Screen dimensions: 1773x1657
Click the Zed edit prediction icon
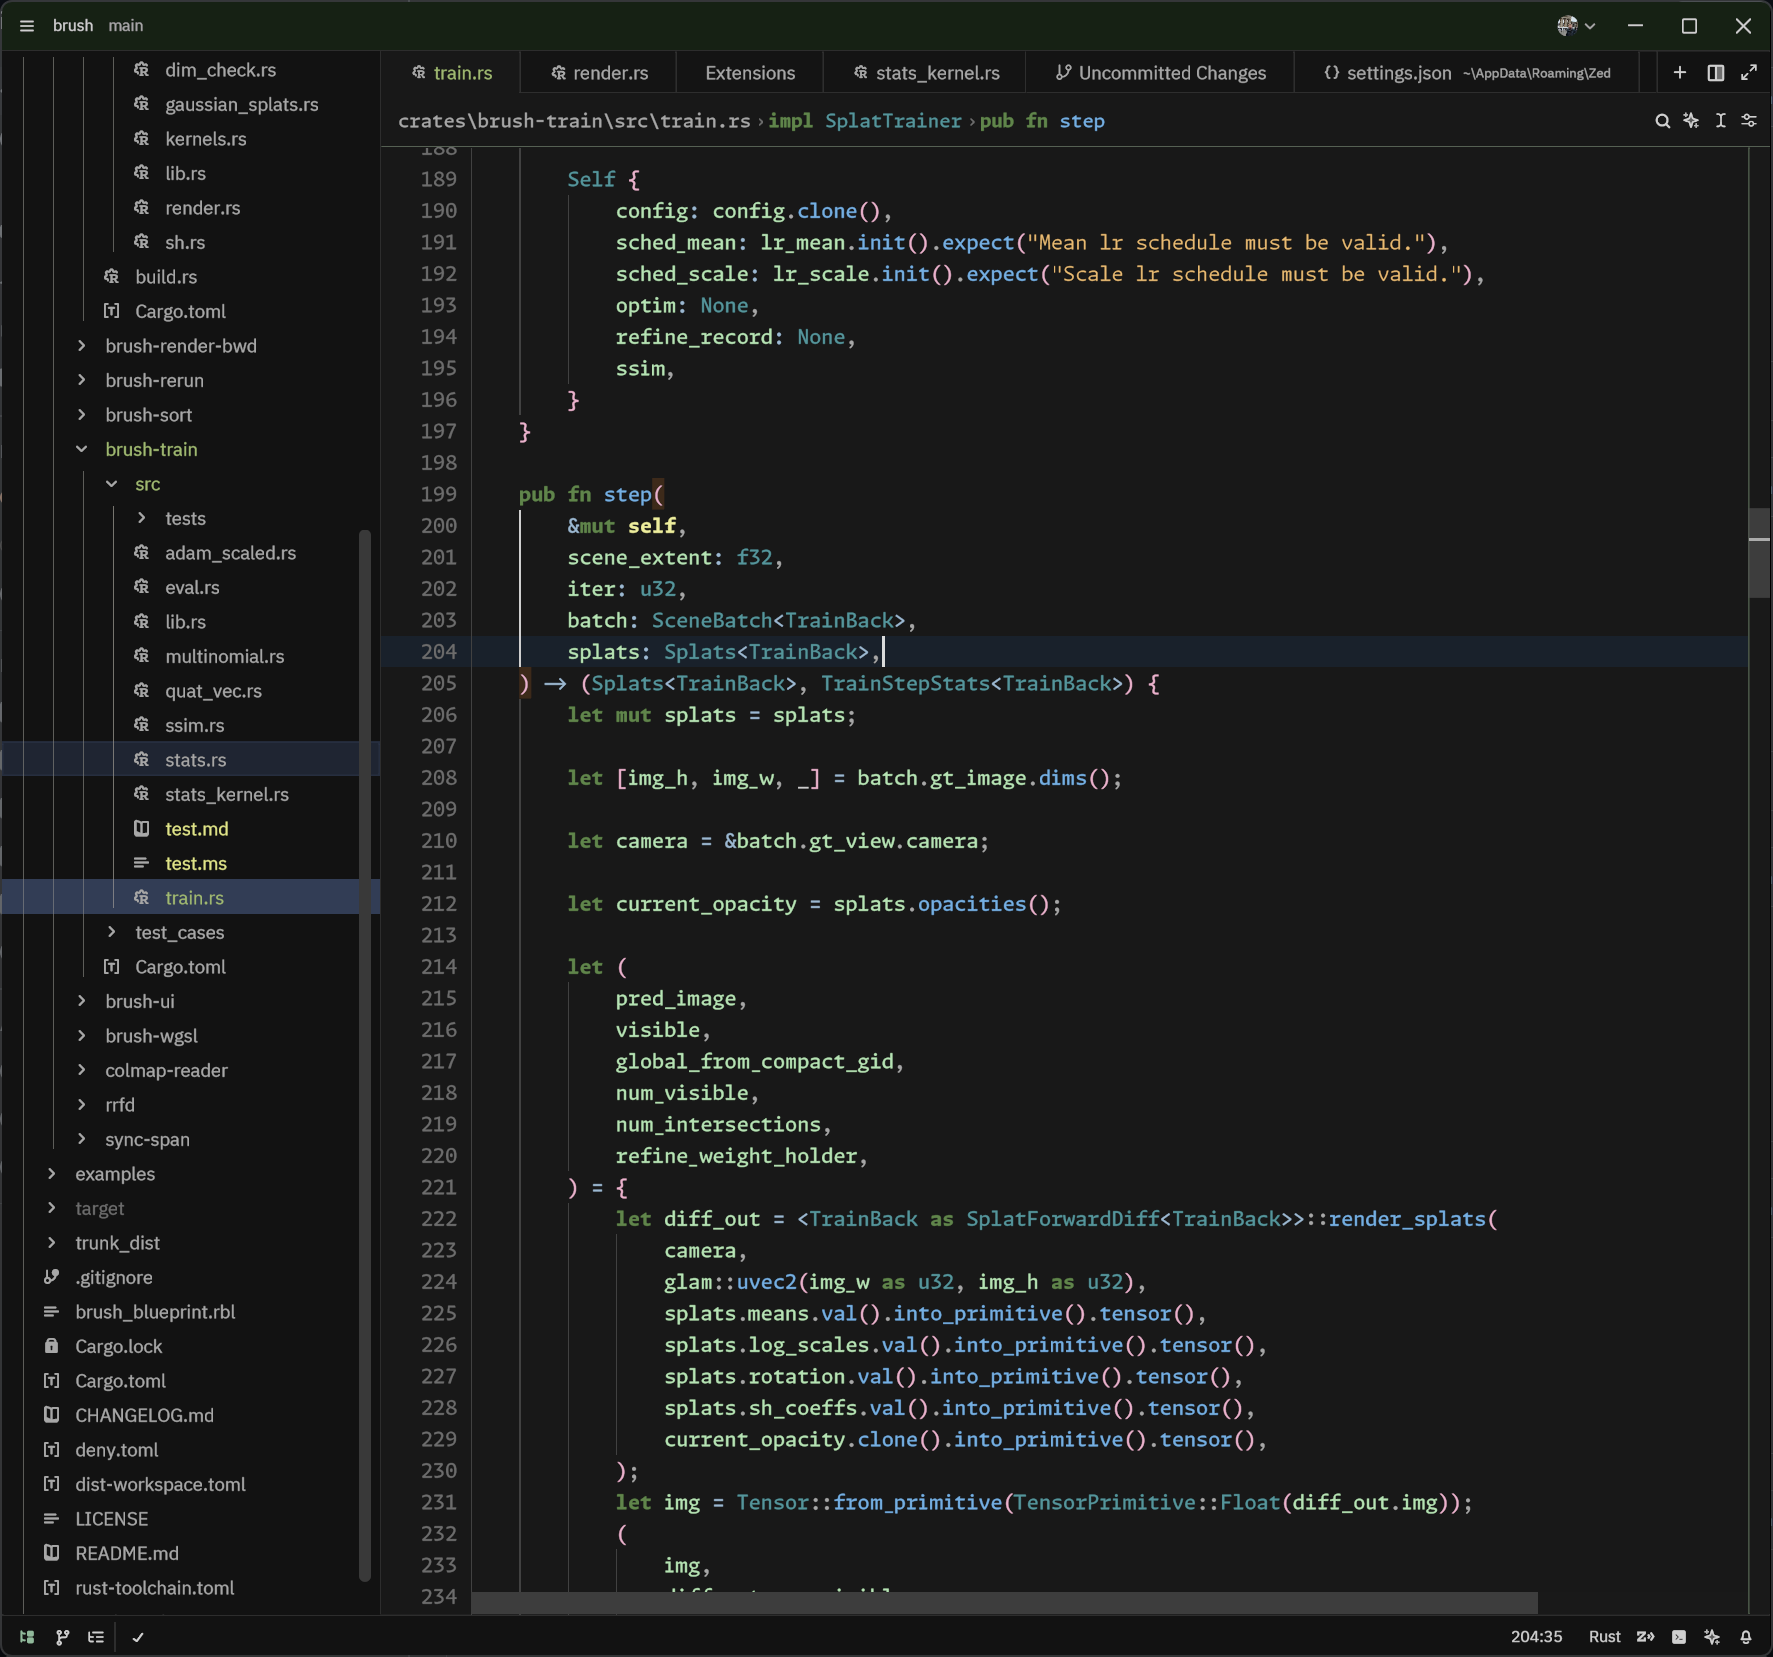point(1645,1637)
